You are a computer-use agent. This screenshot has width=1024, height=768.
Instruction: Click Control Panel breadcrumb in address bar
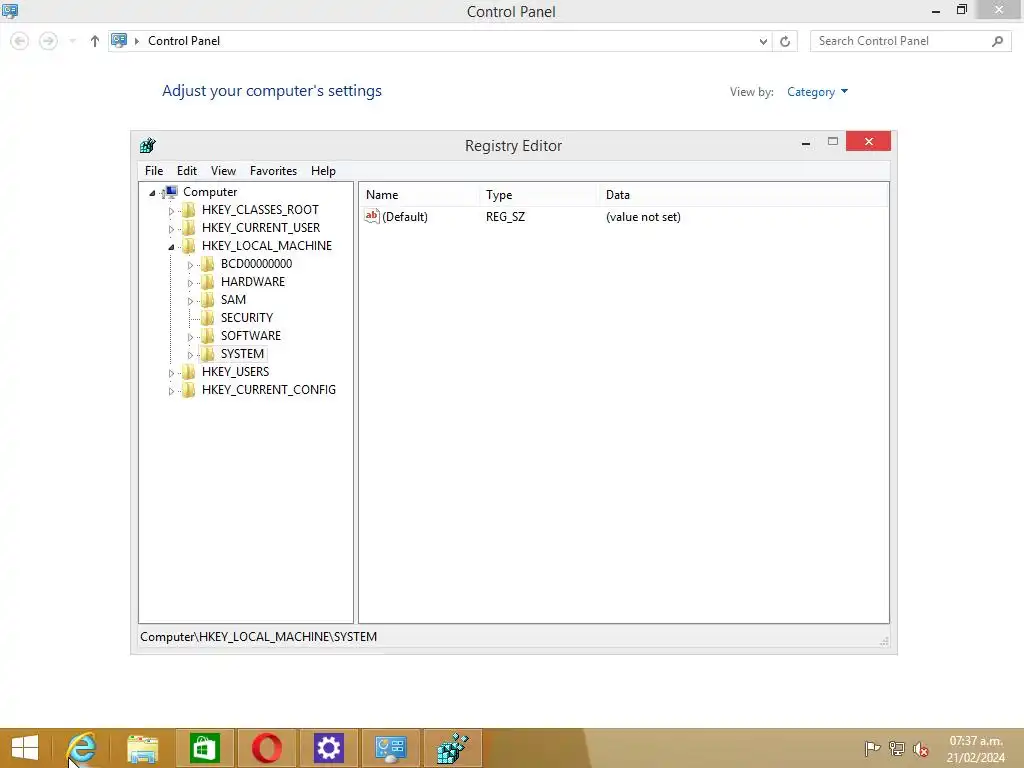point(184,40)
